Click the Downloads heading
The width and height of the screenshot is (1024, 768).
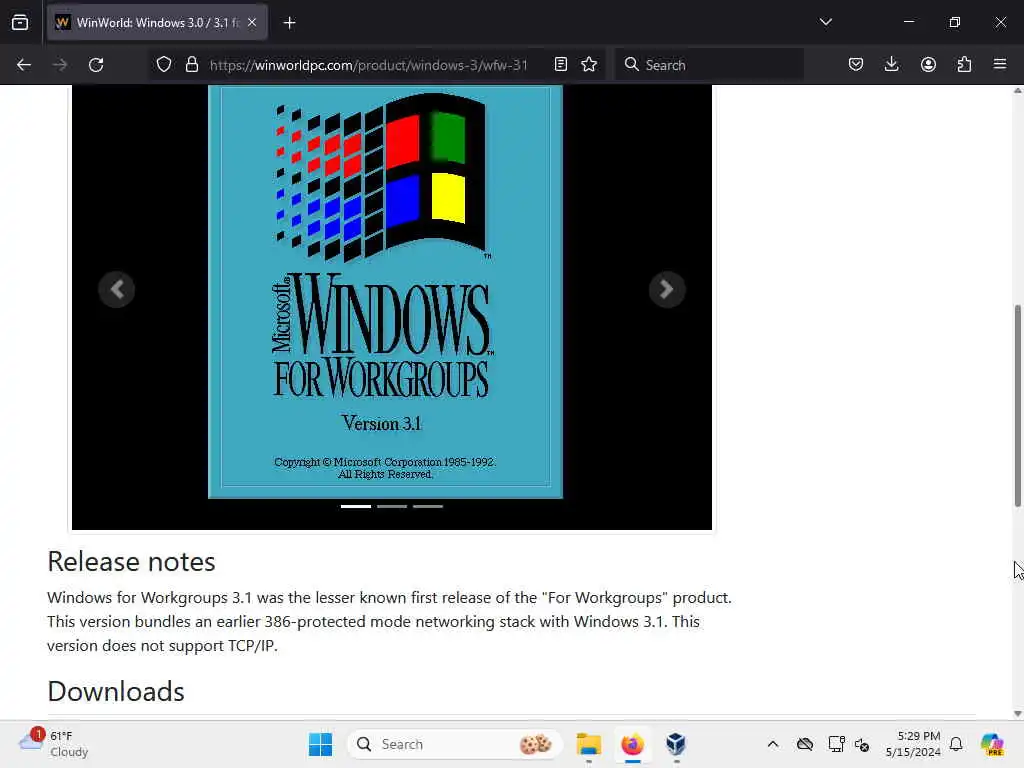click(116, 692)
